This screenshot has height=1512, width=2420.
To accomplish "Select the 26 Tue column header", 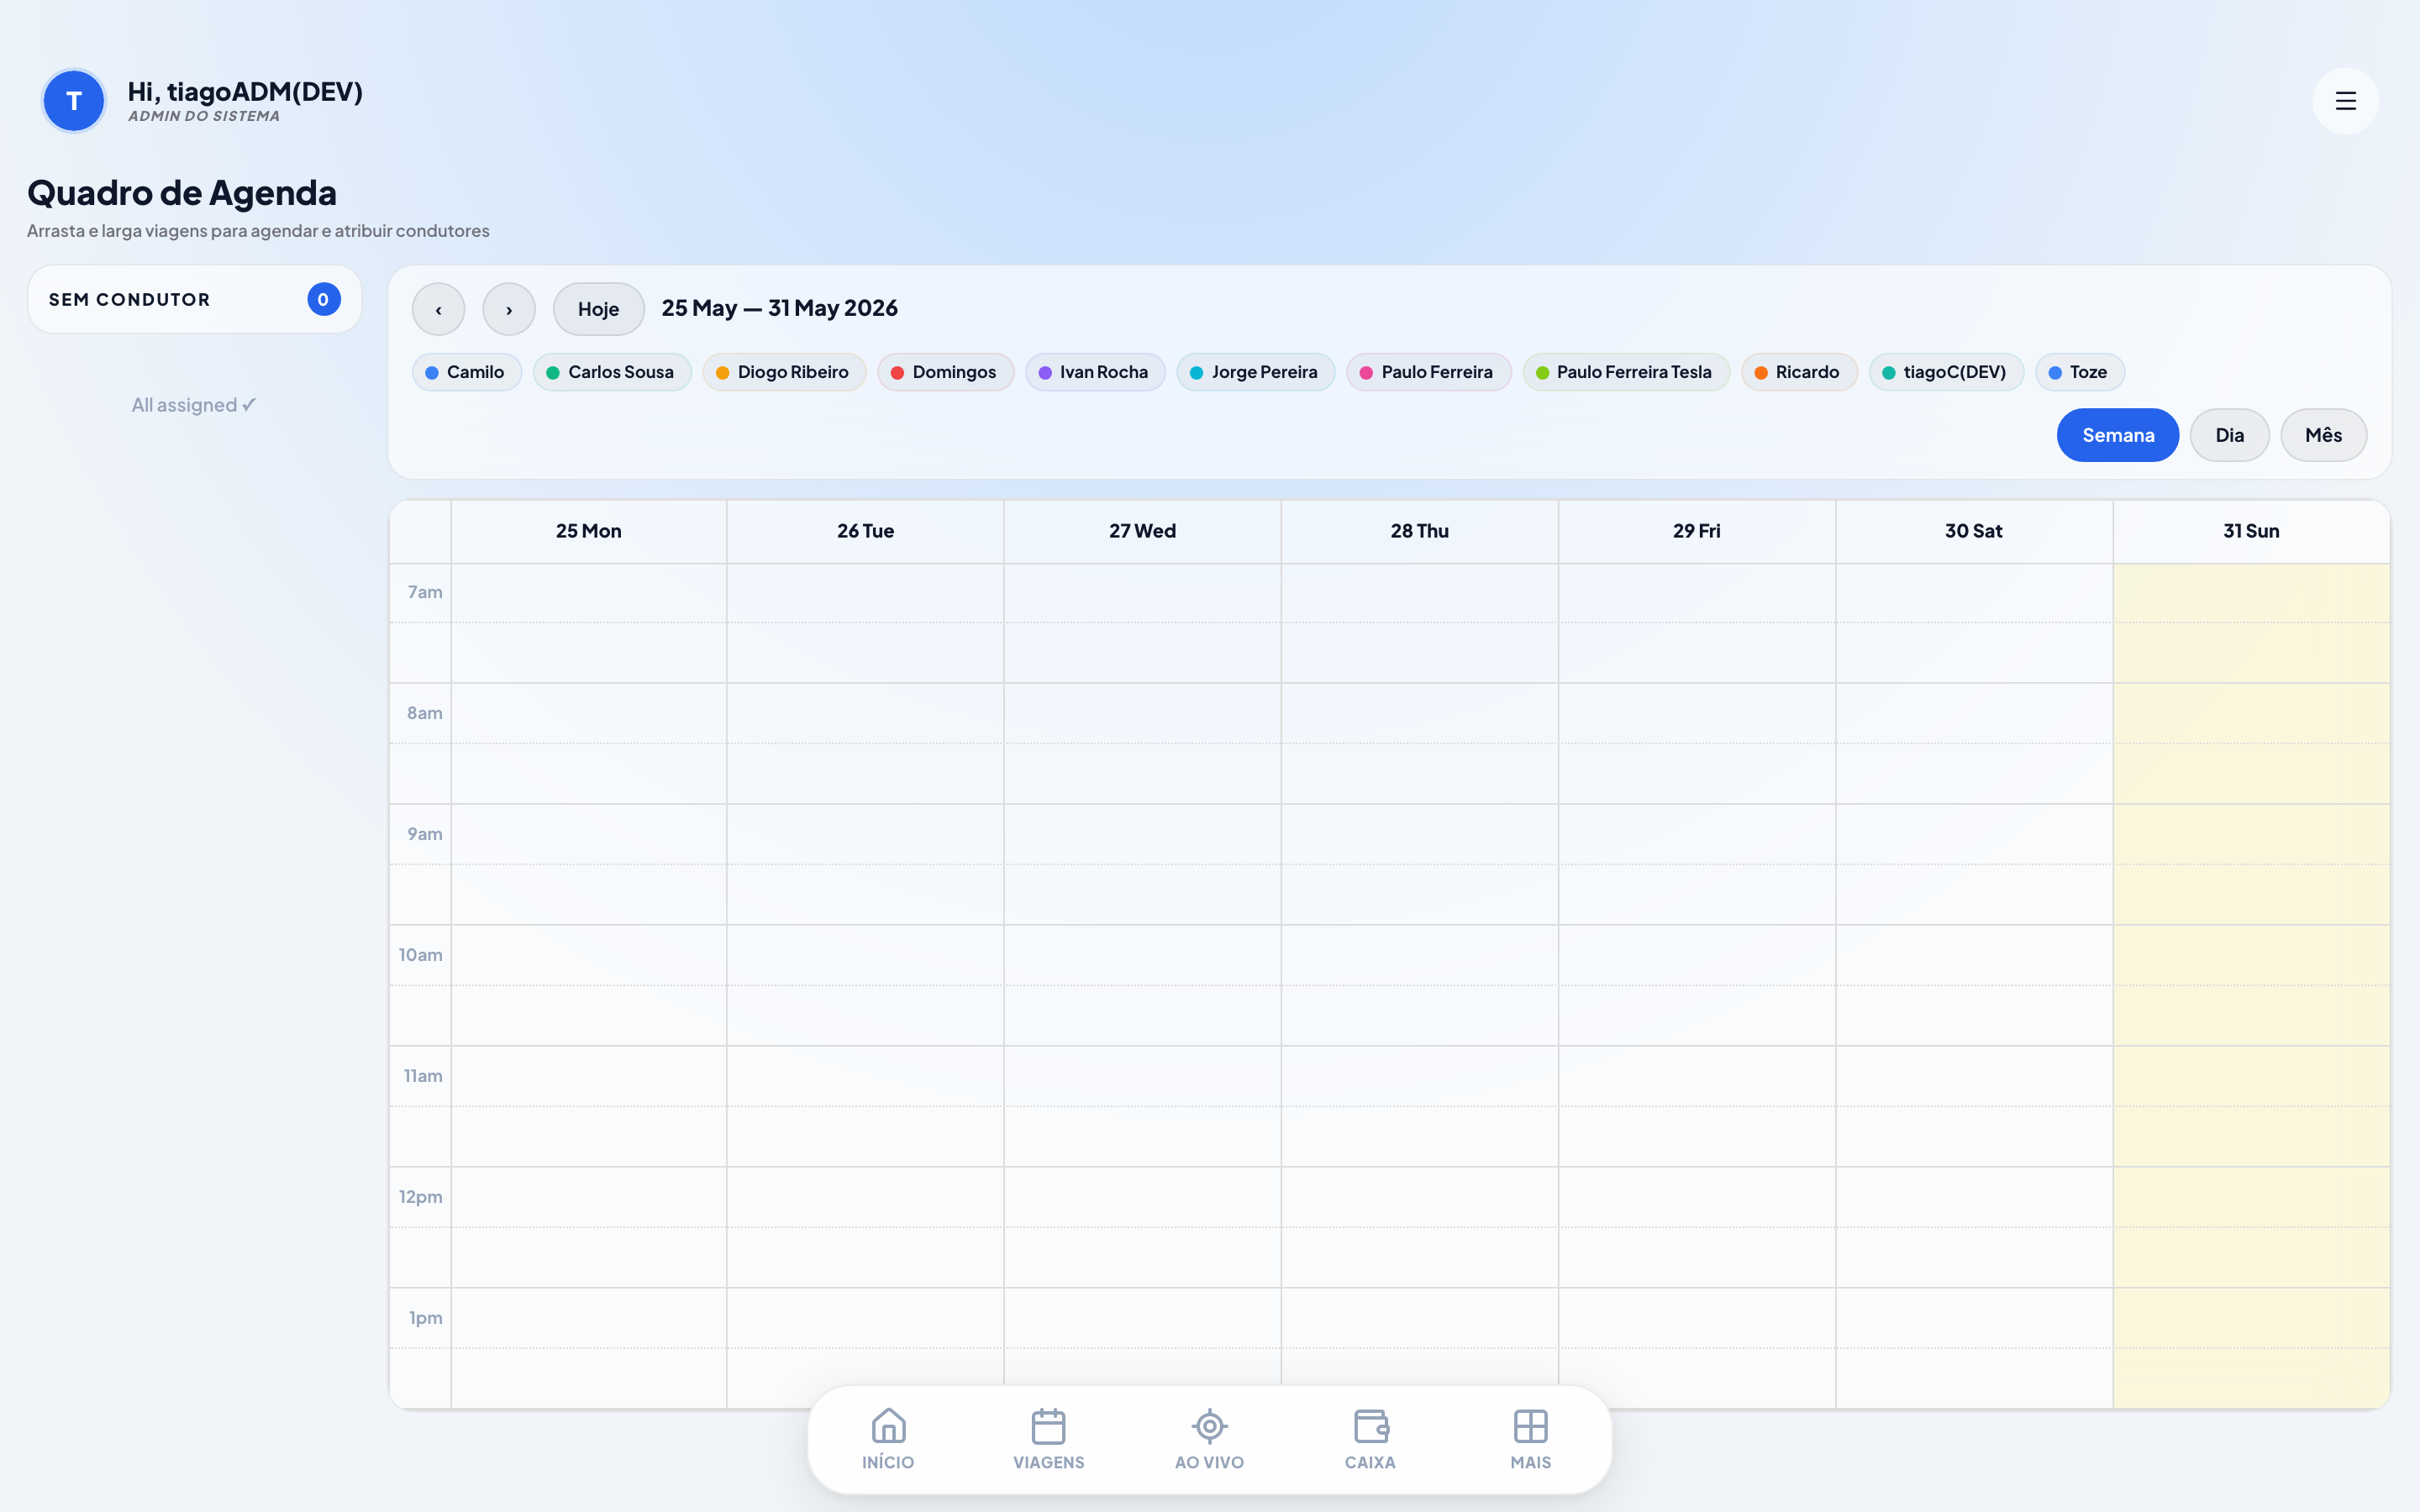I will click(865, 531).
